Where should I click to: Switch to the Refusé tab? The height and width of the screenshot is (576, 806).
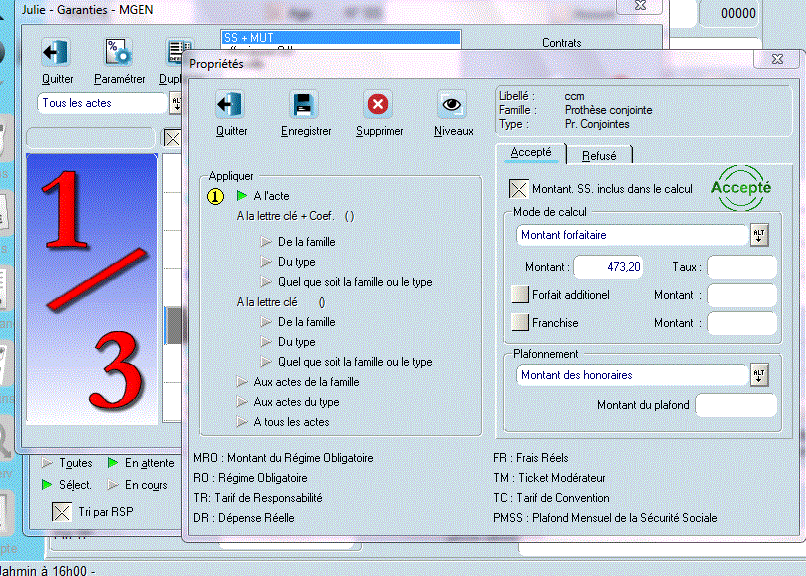[600, 155]
